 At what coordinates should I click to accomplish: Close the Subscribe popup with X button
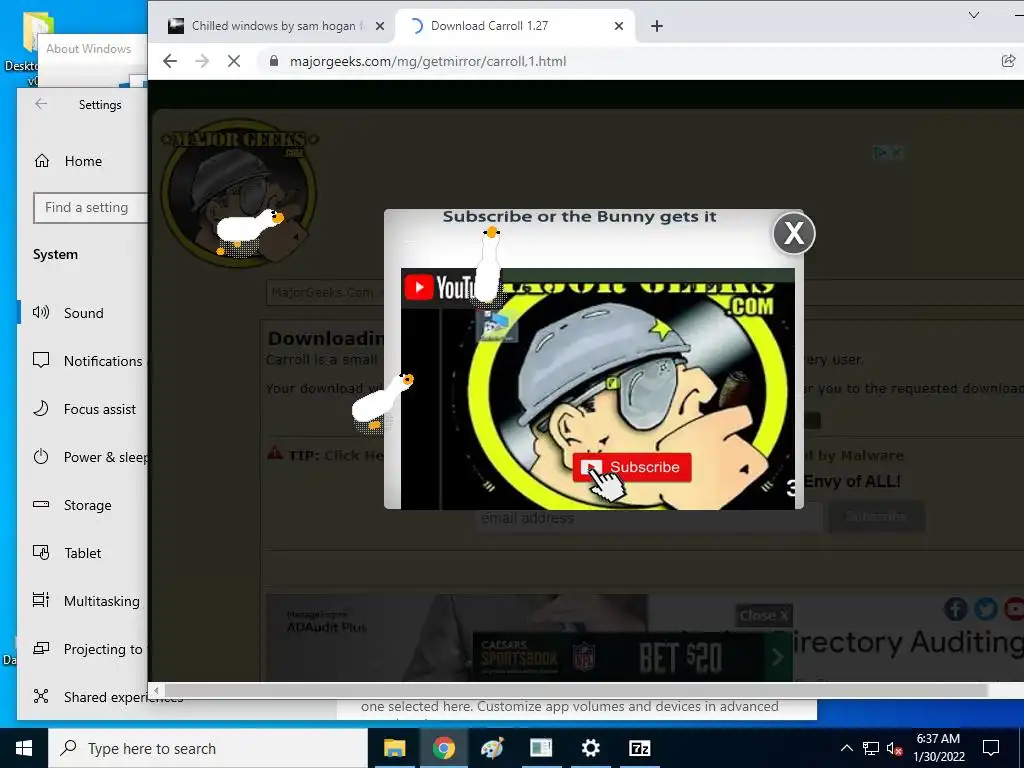pos(793,232)
